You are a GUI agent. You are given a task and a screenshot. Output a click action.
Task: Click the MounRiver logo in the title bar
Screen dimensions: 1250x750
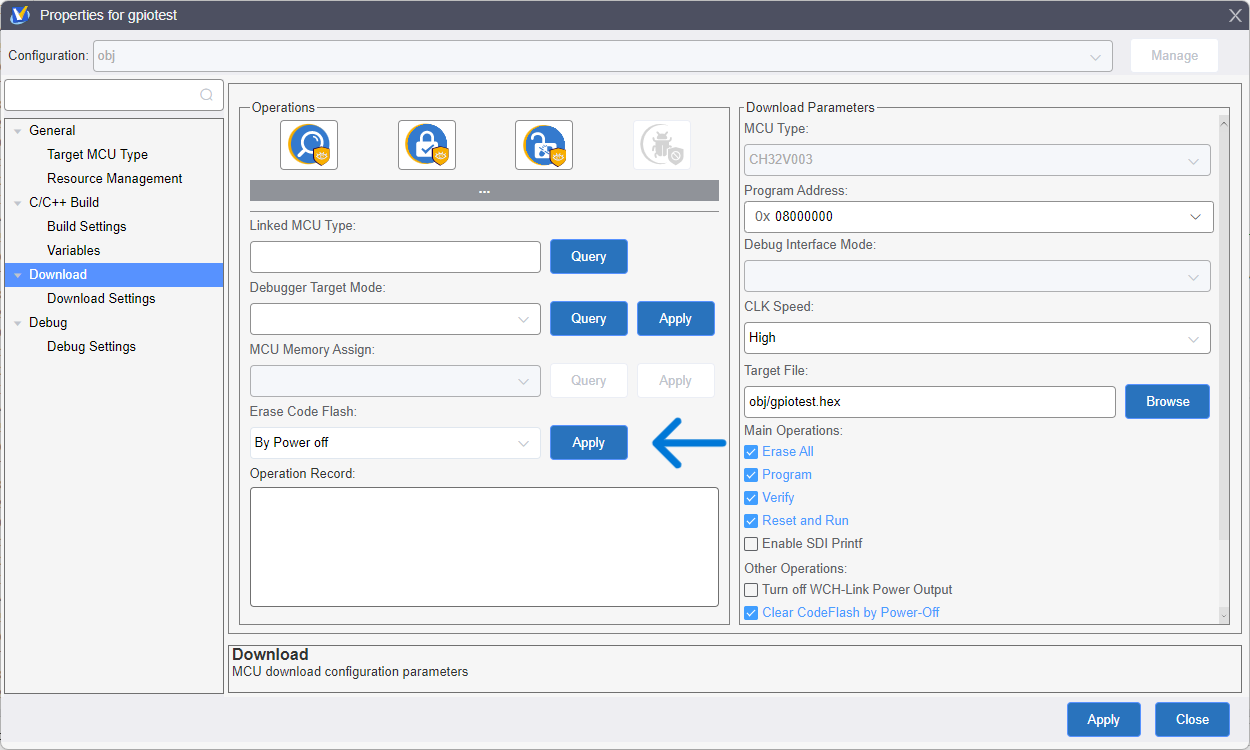(x=19, y=15)
